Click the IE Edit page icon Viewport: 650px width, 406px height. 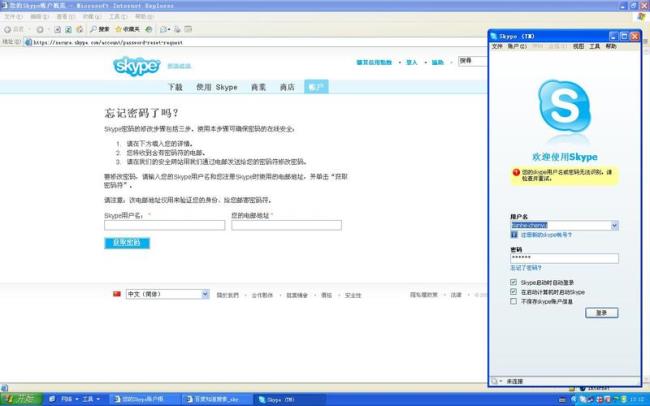coord(188,29)
